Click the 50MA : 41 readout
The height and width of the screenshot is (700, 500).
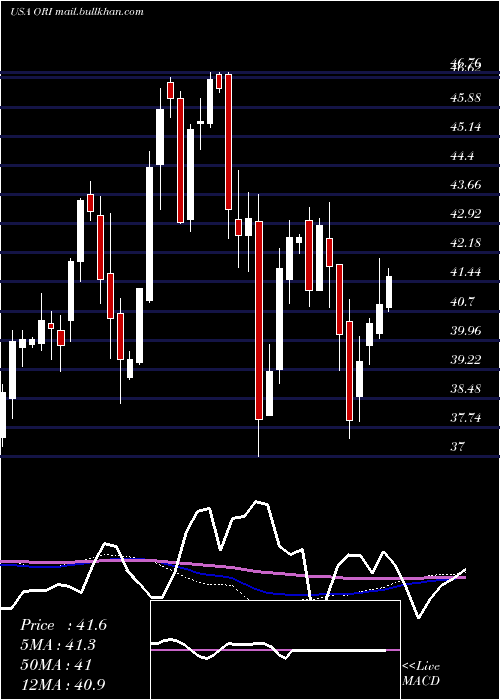click(56, 665)
